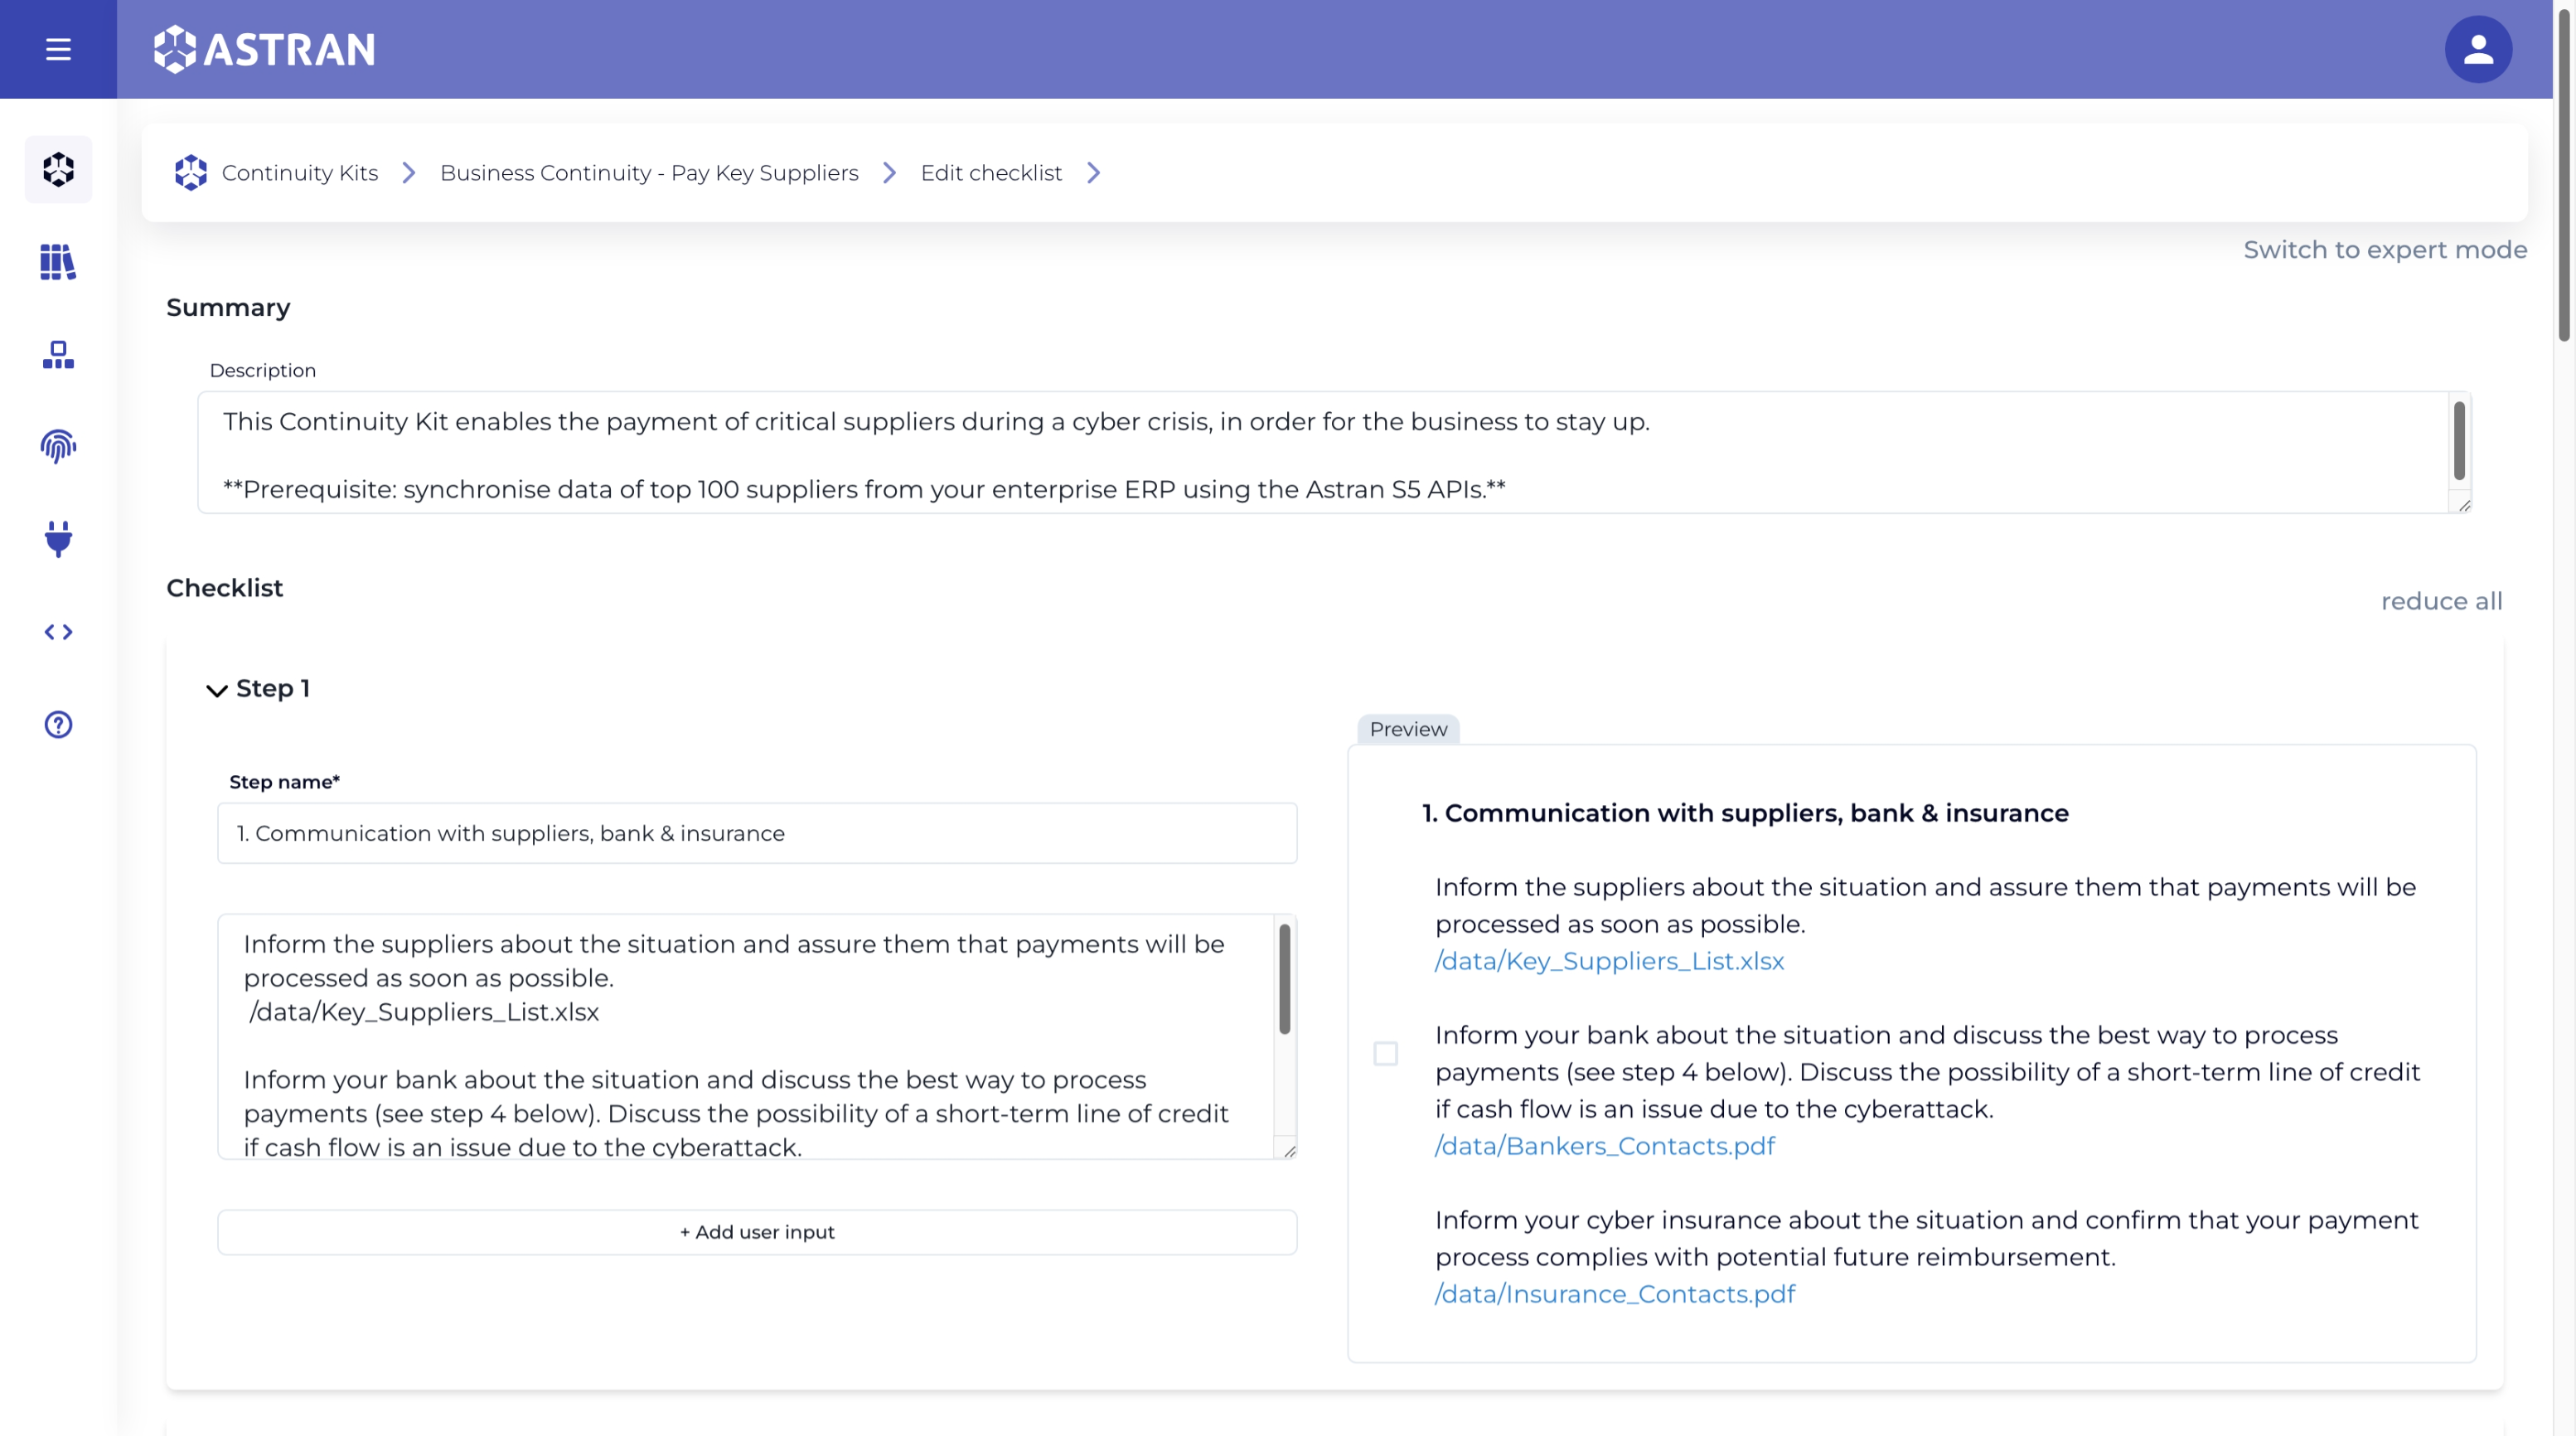Check the second checklist item checkbox
Screen dimensions: 2576x1436
coord(1386,1052)
